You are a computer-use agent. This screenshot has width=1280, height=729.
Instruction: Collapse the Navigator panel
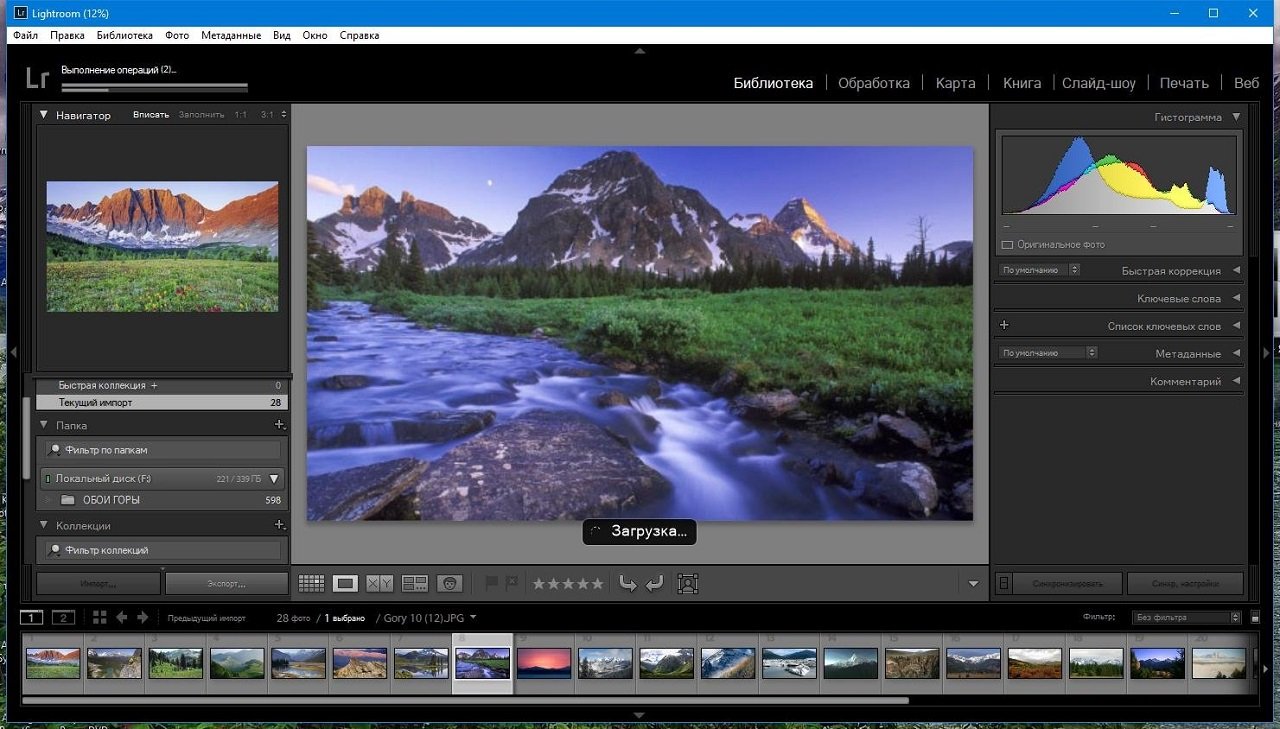pyautogui.click(x=44, y=115)
